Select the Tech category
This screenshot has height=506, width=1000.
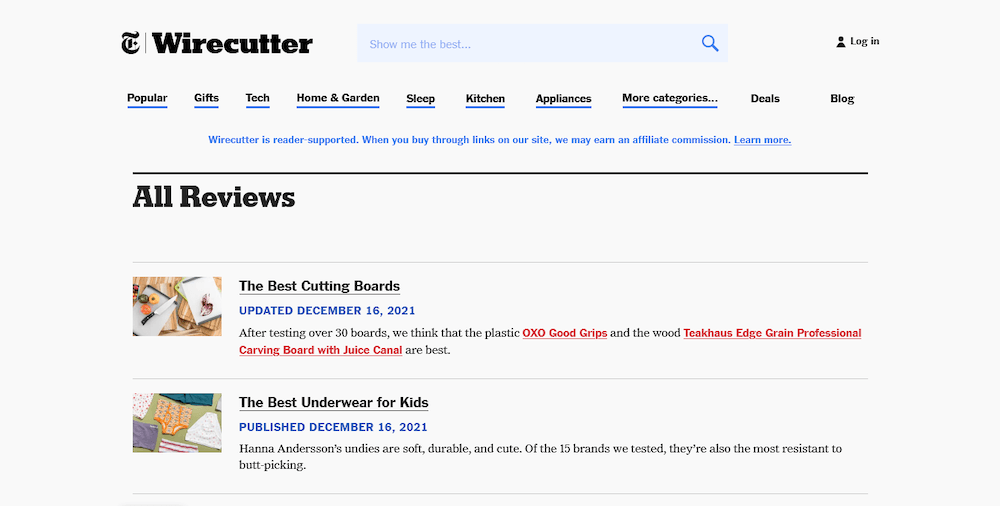[258, 98]
